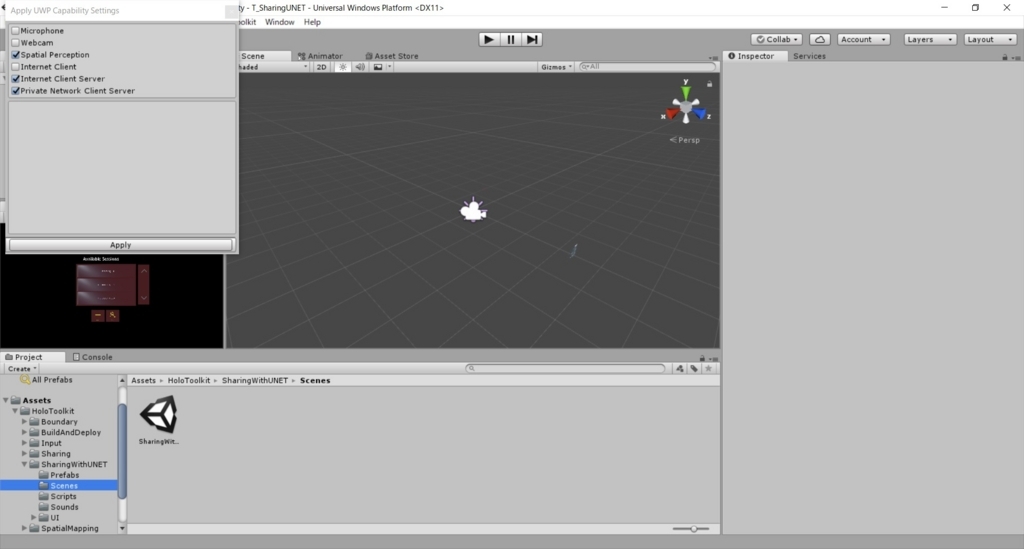
Task: Toggle 2D view mode button
Action: pyautogui.click(x=321, y=67)
